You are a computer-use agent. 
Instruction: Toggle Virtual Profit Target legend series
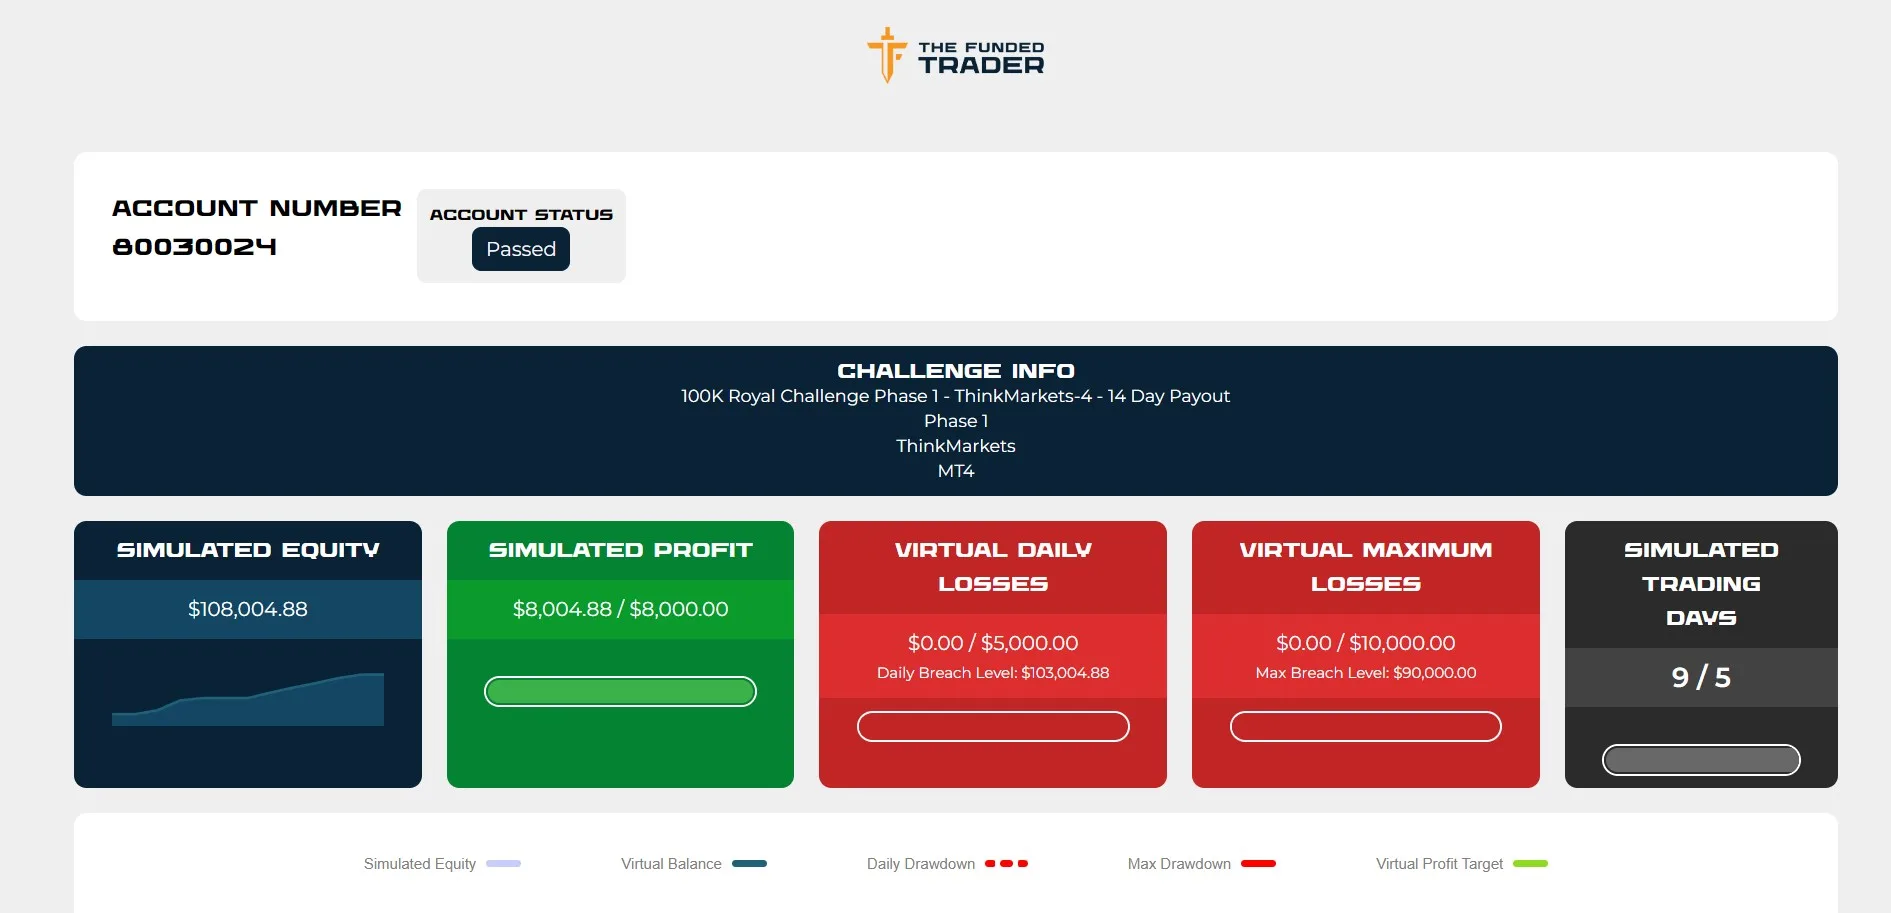pyautogui.click(x=1439, y=864)
